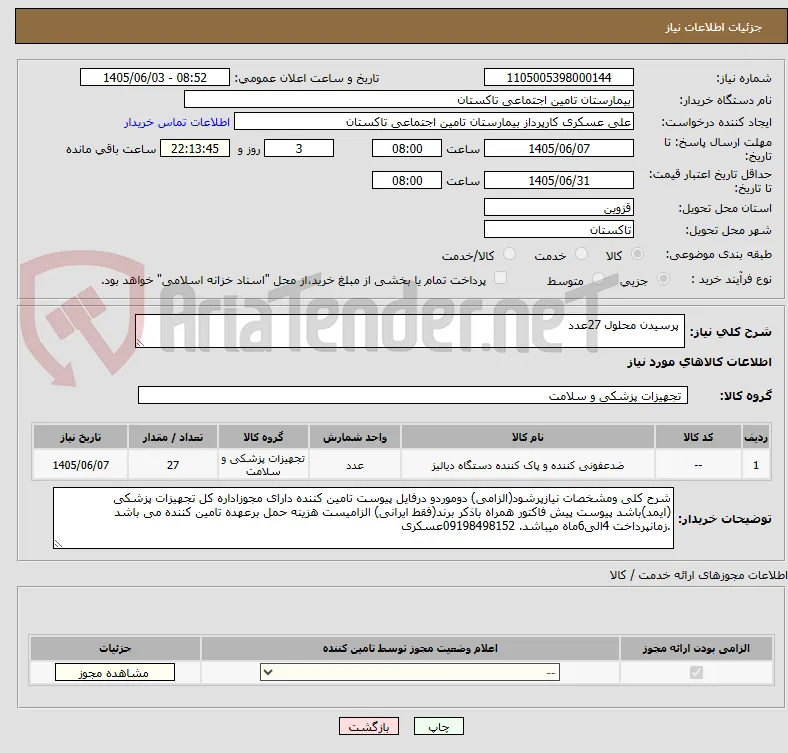Select the کالا/خدمت radio button
Viewport: 788px width, 753px height.
(510, 254)
